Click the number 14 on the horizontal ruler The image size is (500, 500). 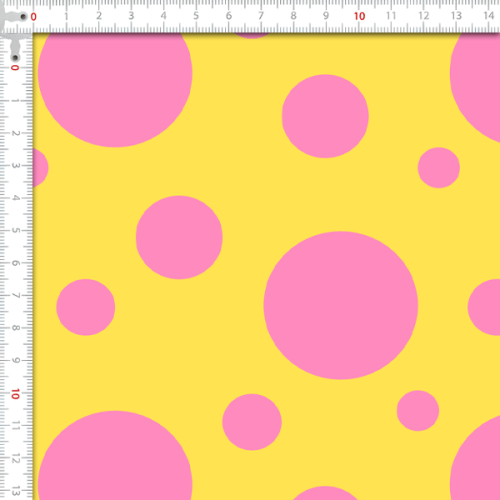click(x=489, y=16)
